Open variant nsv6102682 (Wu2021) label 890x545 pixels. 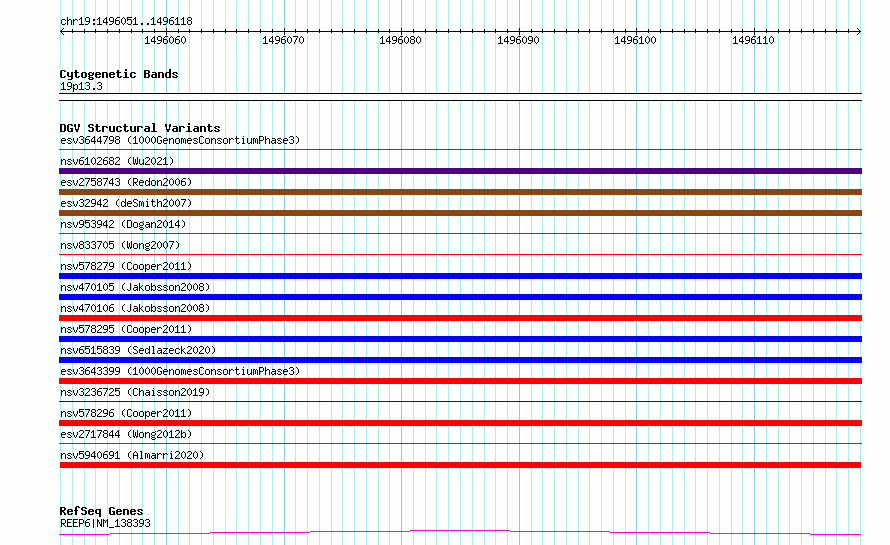(x=117, y=161)
